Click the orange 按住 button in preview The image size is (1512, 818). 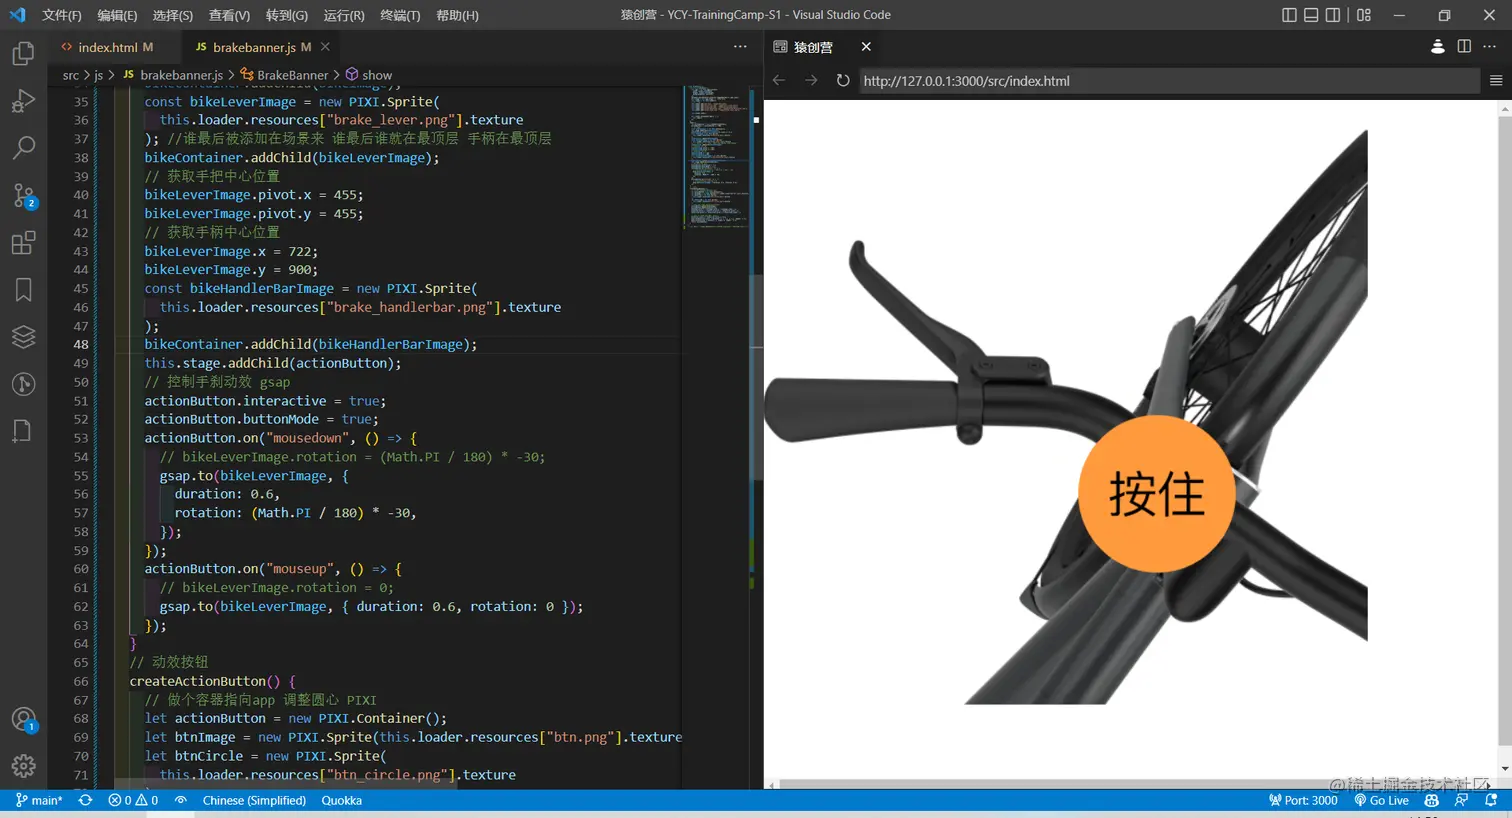pyautogui.click(x=1156, y=494)
